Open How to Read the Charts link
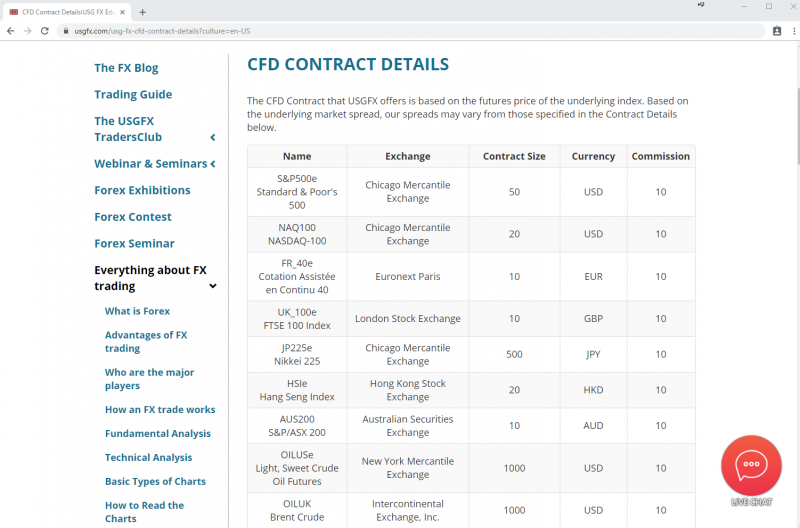The image size is (800, 528). tap(144, 512)
